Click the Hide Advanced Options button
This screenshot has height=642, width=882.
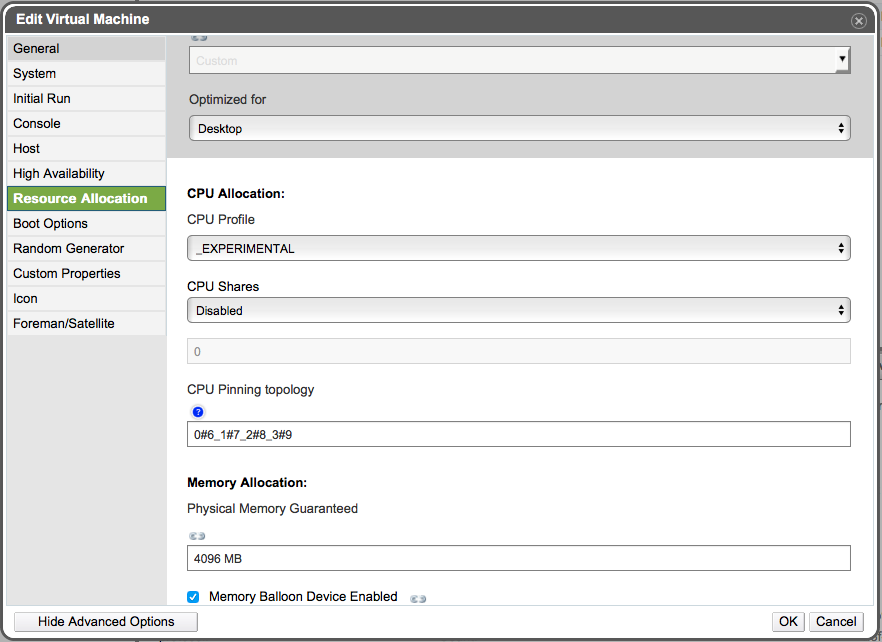[x=106, y=622]
